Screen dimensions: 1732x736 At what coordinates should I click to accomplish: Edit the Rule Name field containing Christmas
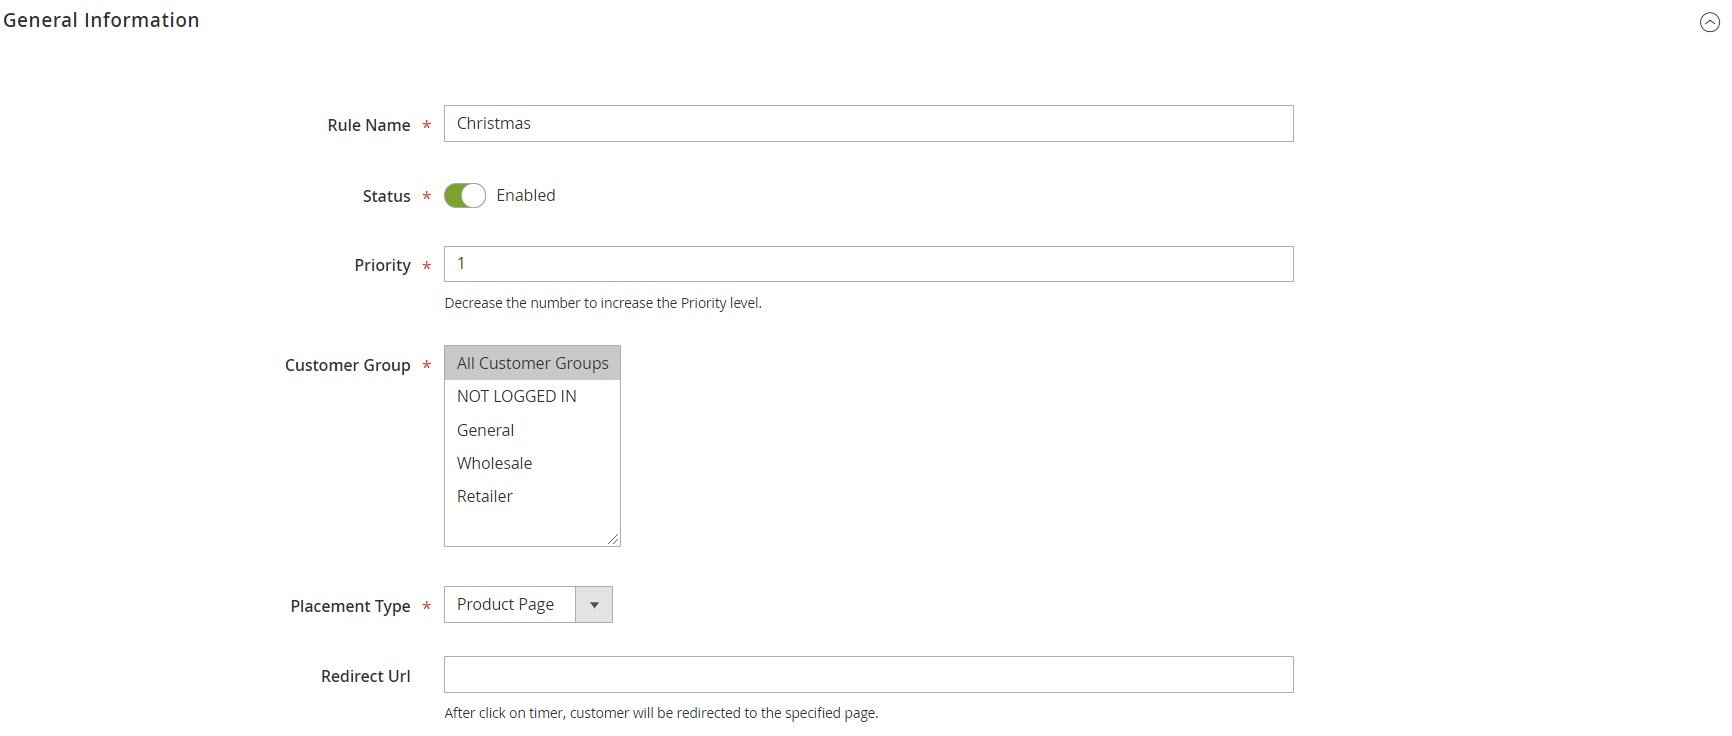868,123
